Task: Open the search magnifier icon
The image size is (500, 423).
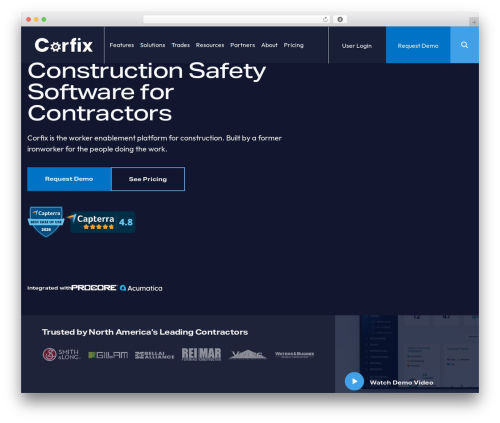Action: 464,45
